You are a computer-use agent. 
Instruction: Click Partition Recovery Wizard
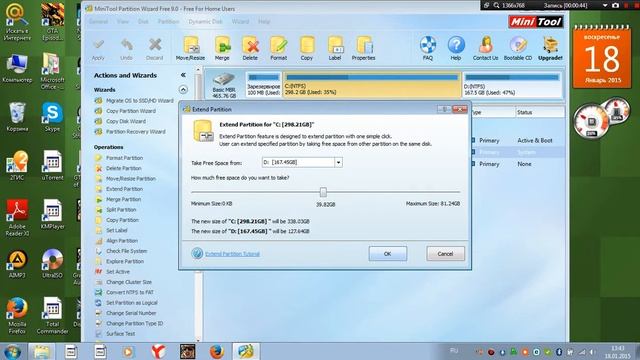[x=136, y=132]
